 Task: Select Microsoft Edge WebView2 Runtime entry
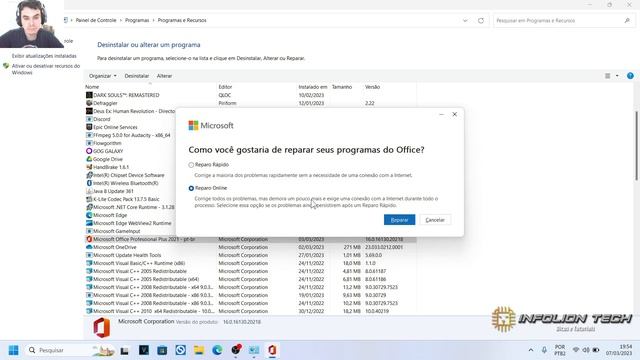click(x=132, y=223)
